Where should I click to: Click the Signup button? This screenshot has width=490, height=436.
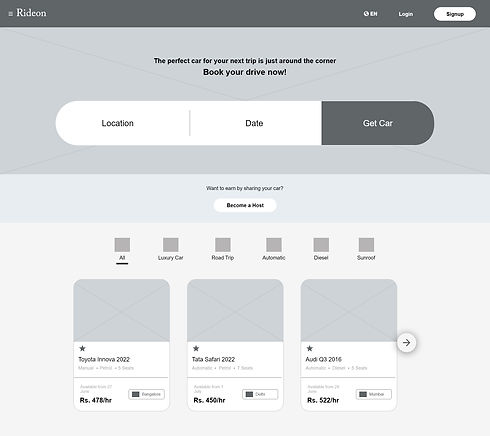[455, 14]
